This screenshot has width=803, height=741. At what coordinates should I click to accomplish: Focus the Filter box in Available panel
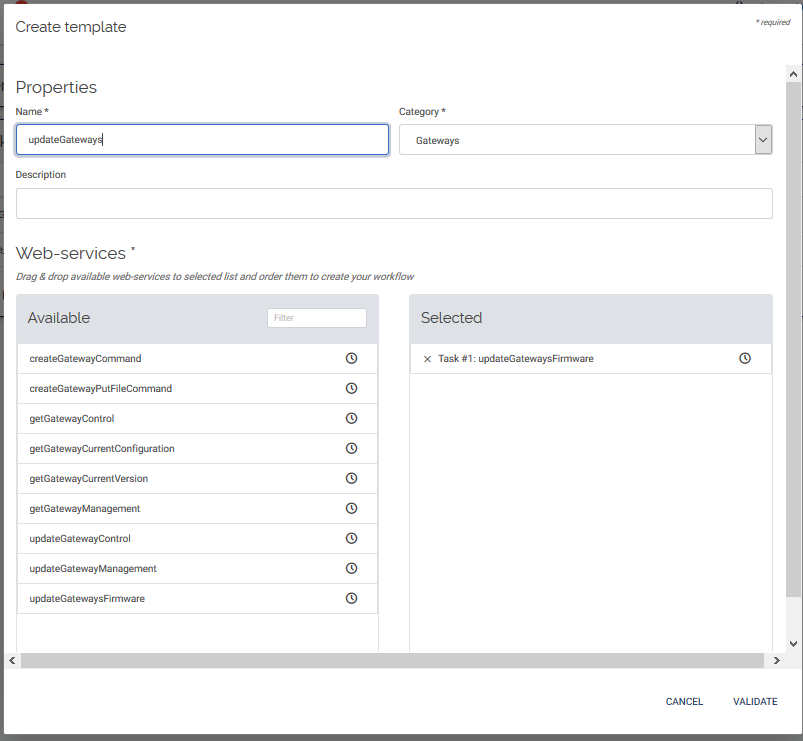point(316,318)
